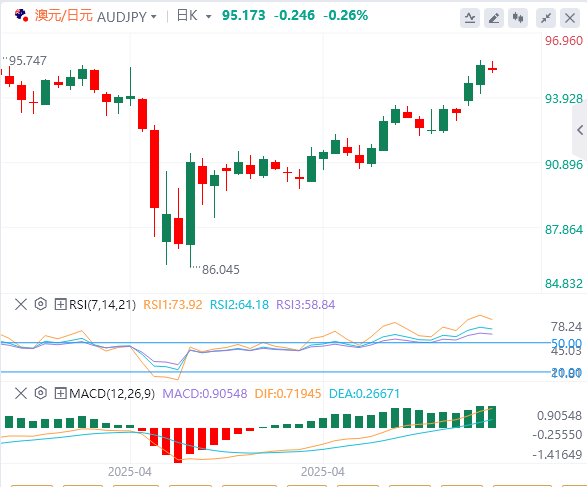The image size is (587, 487).
Task: Select the latest red doji candlestick
Action: (492, 69)
